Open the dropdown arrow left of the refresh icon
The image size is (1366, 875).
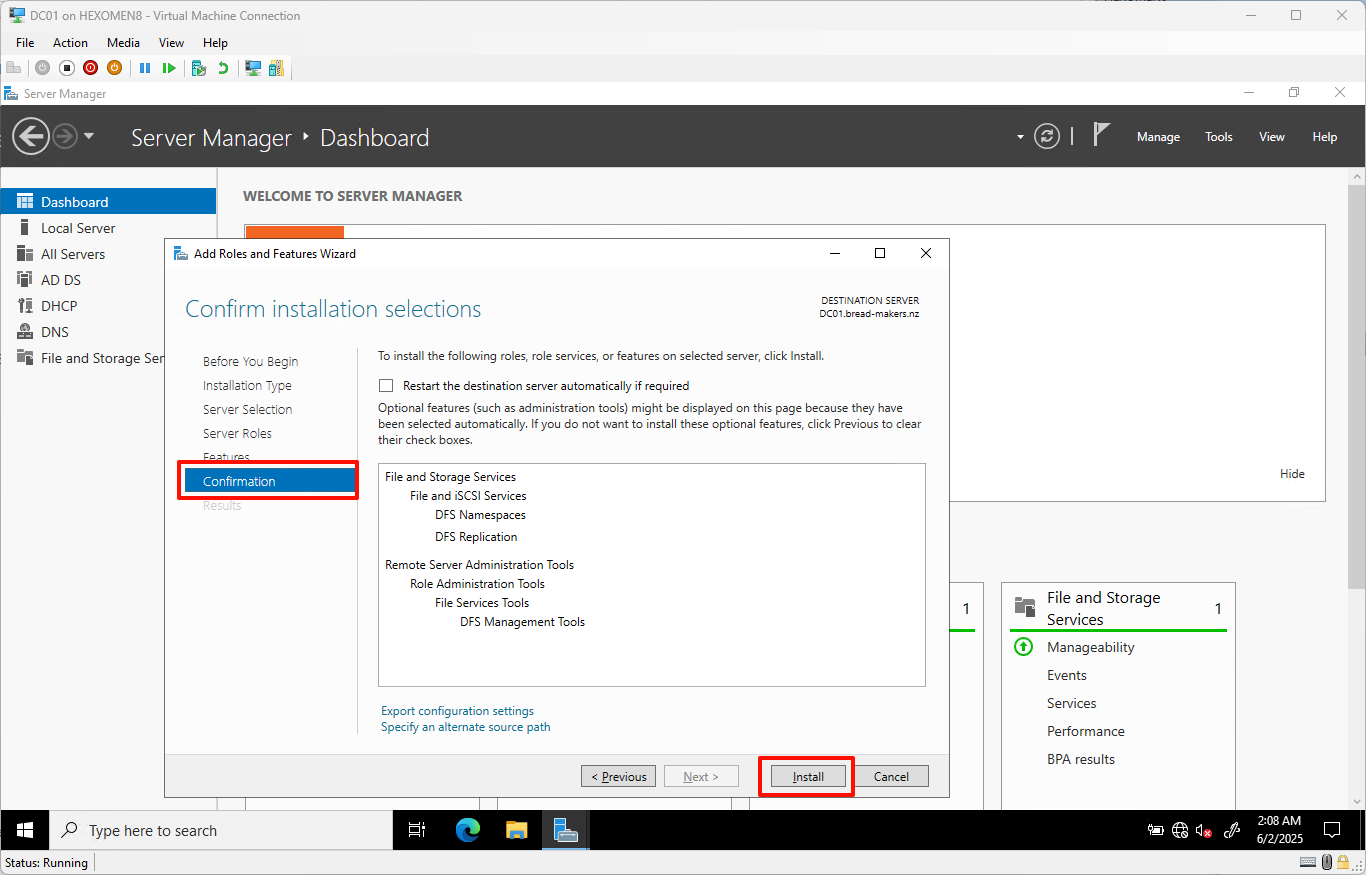(1019, 136)
